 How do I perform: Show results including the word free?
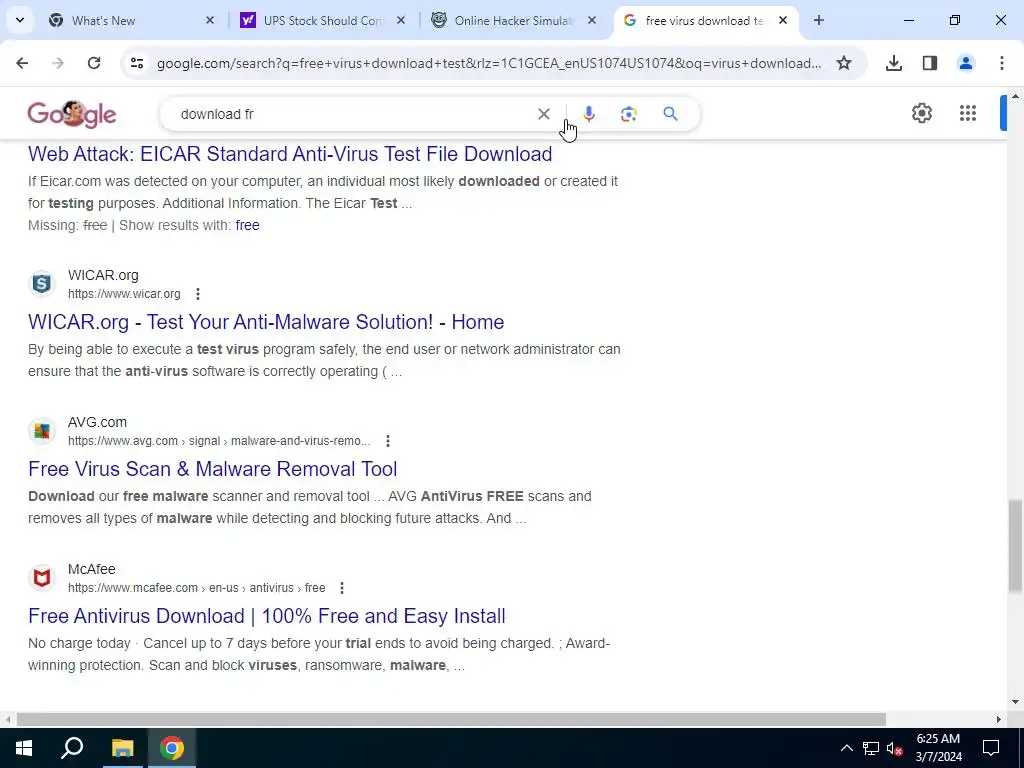(248, 225)
